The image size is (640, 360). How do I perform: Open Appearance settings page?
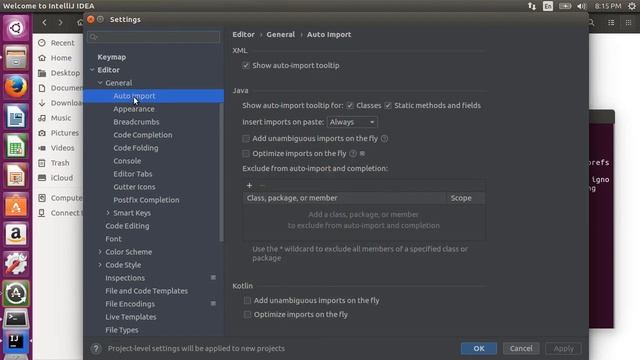point(134,109)
